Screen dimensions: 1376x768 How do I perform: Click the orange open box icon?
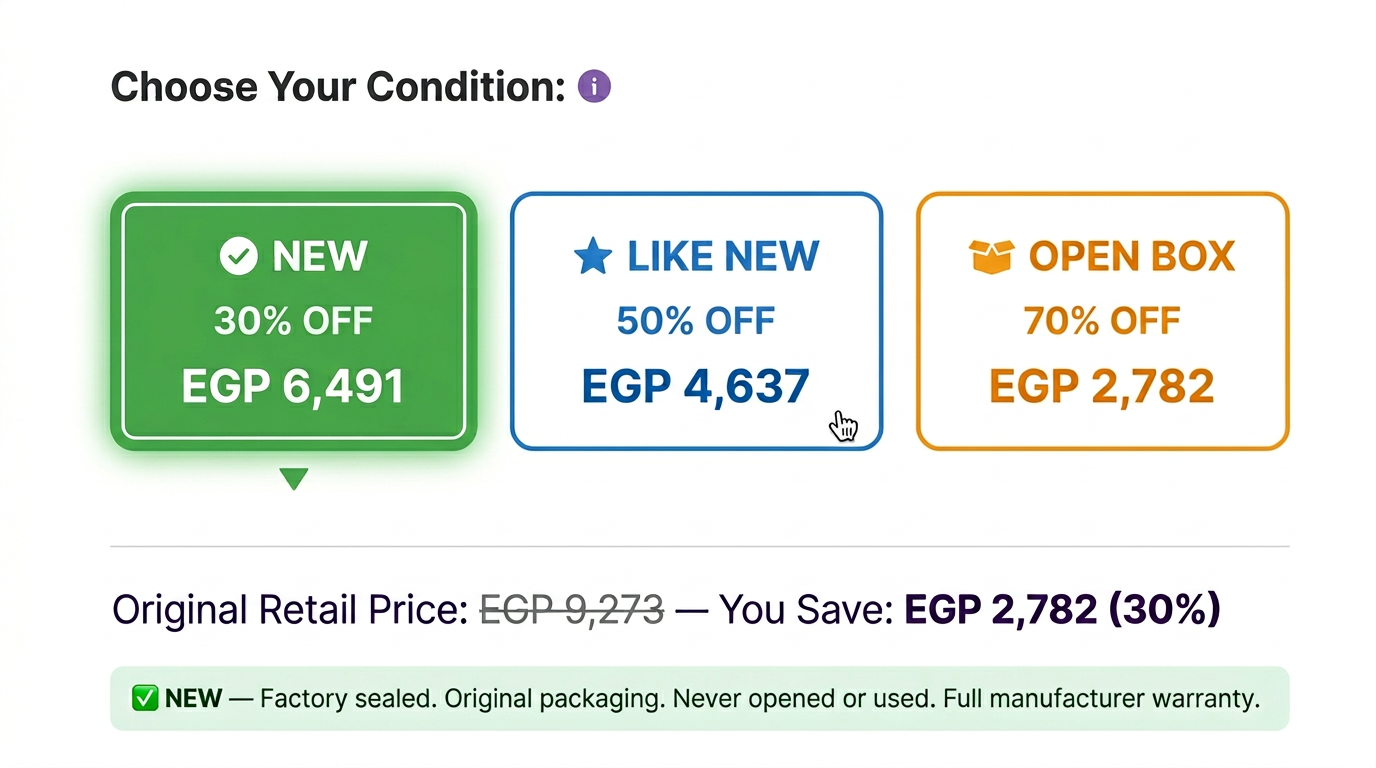point(991,257)
